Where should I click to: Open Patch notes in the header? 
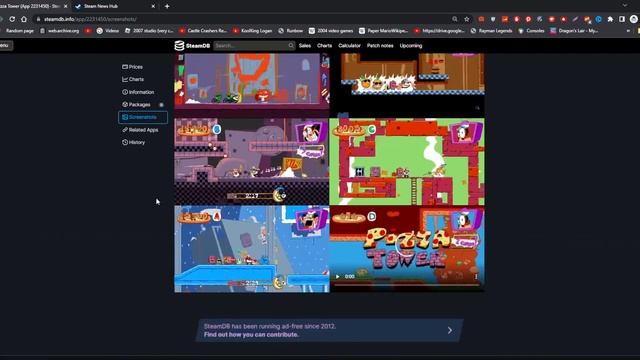(x=380, y=46)
